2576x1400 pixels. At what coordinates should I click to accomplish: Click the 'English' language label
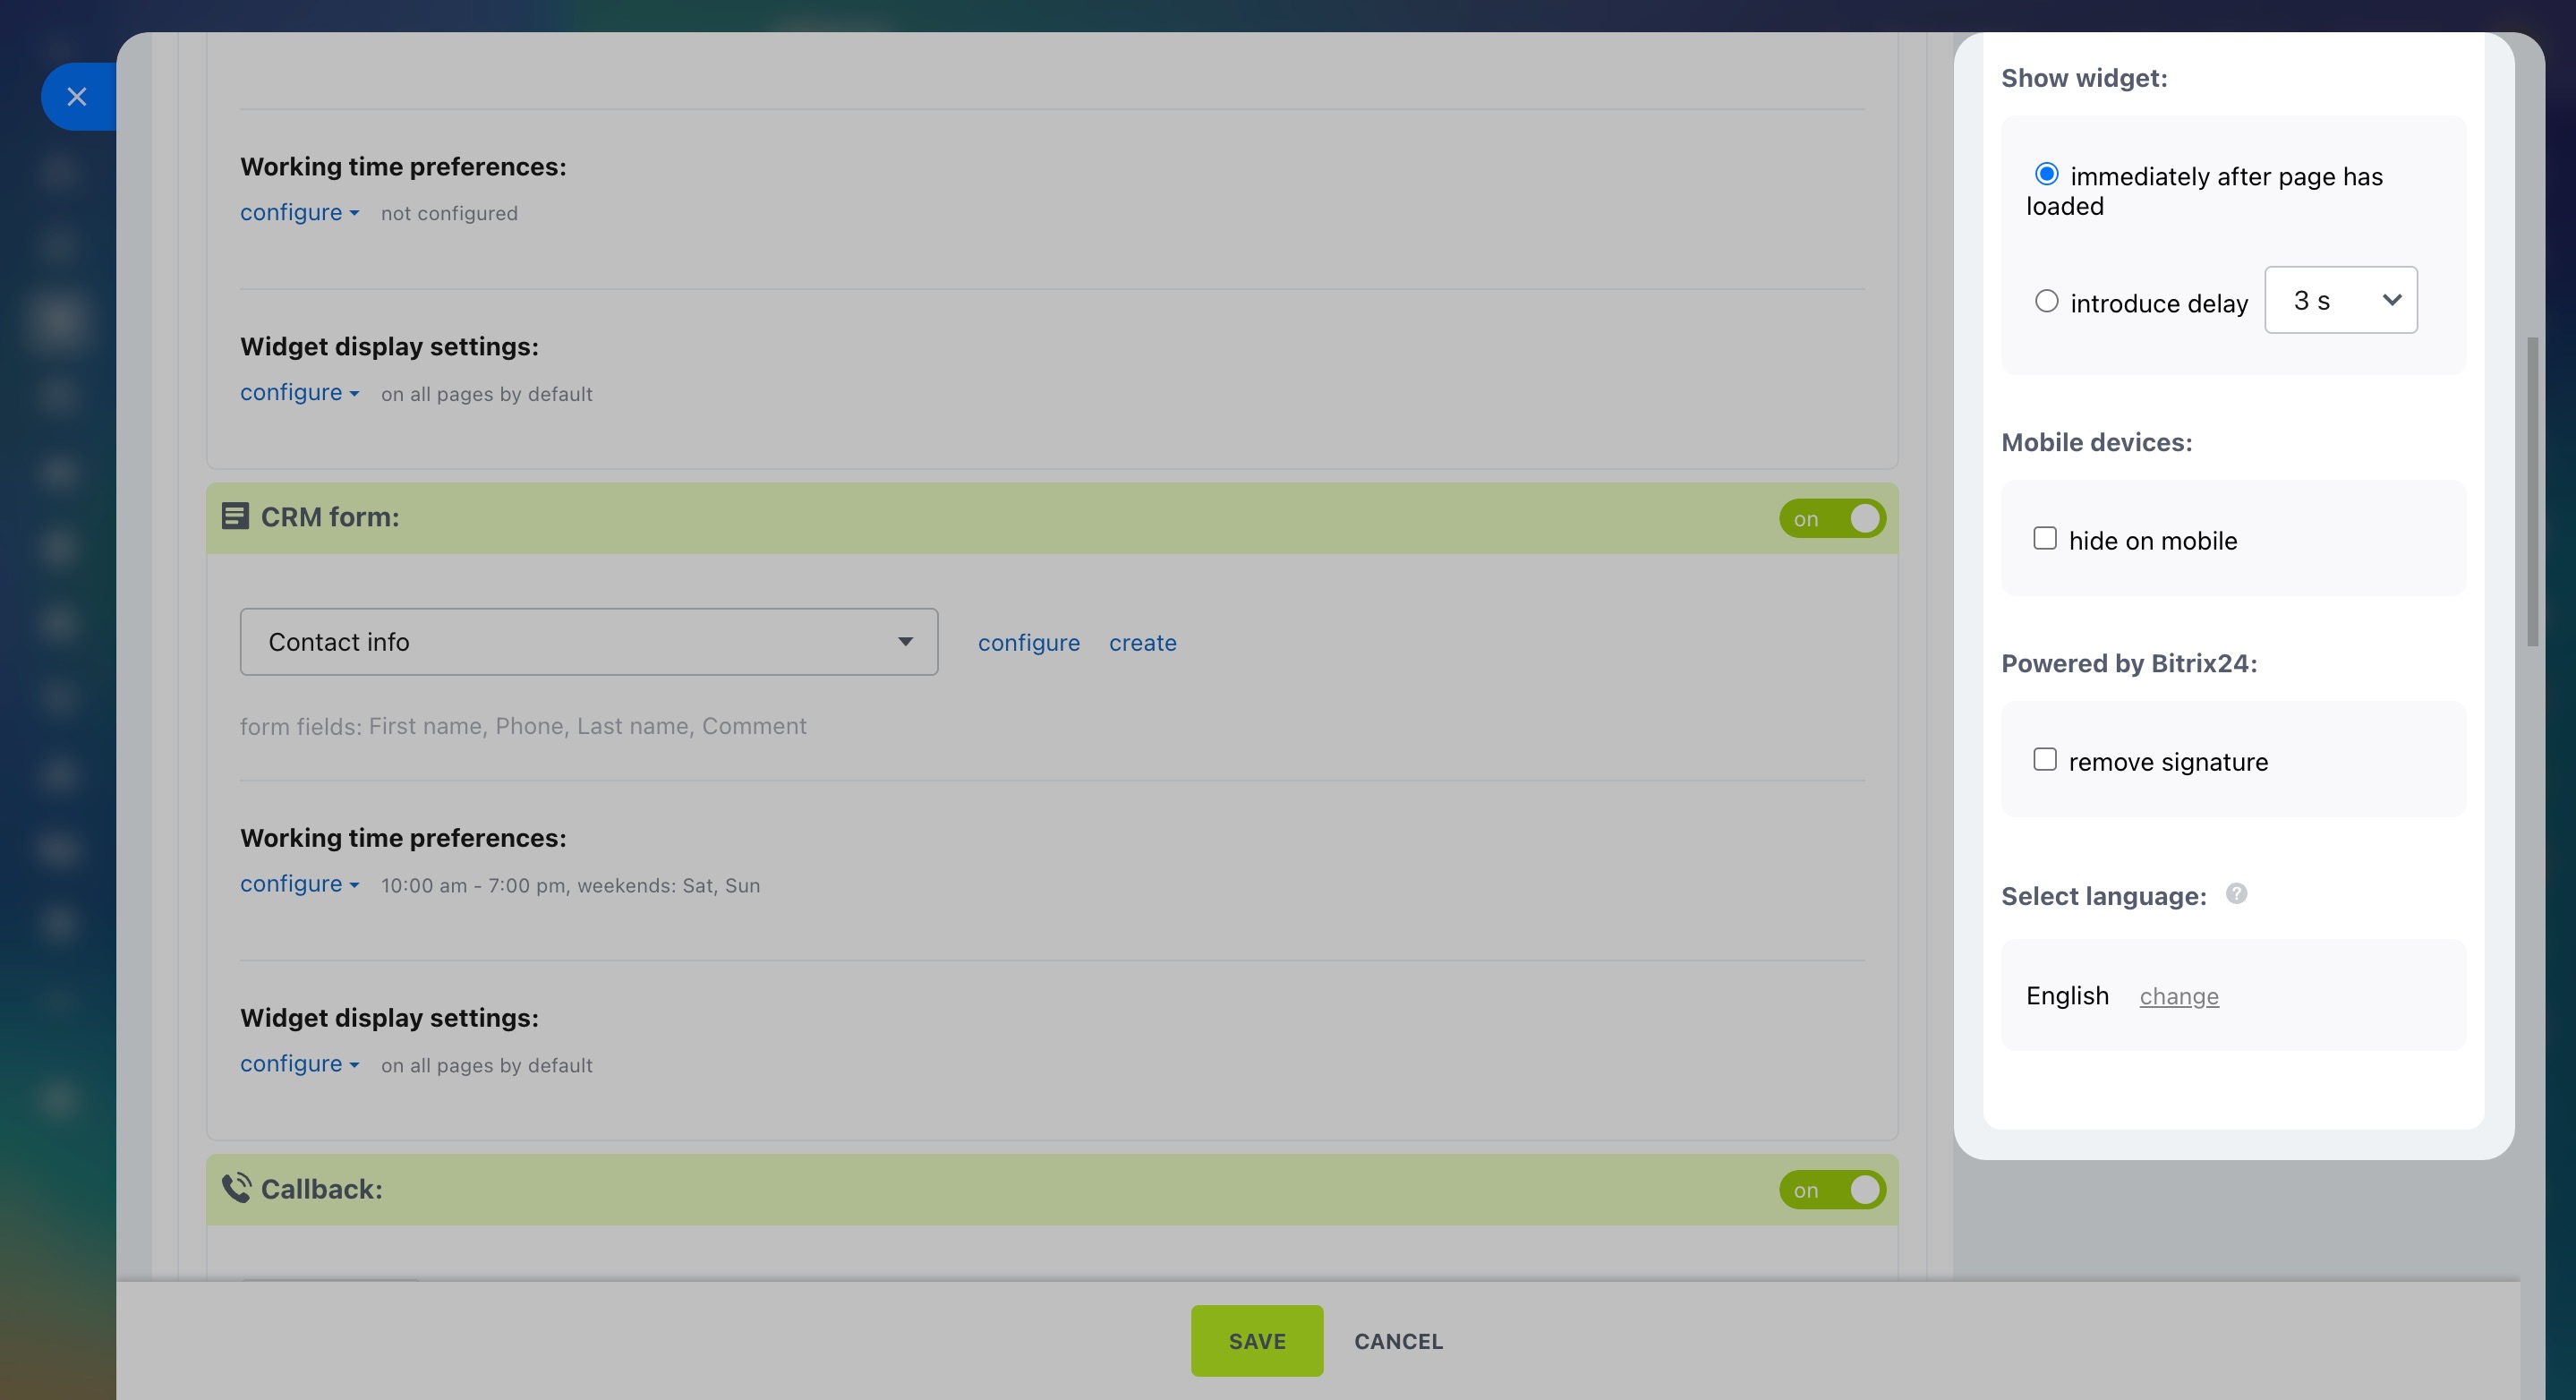click(x=2067, y=996)
